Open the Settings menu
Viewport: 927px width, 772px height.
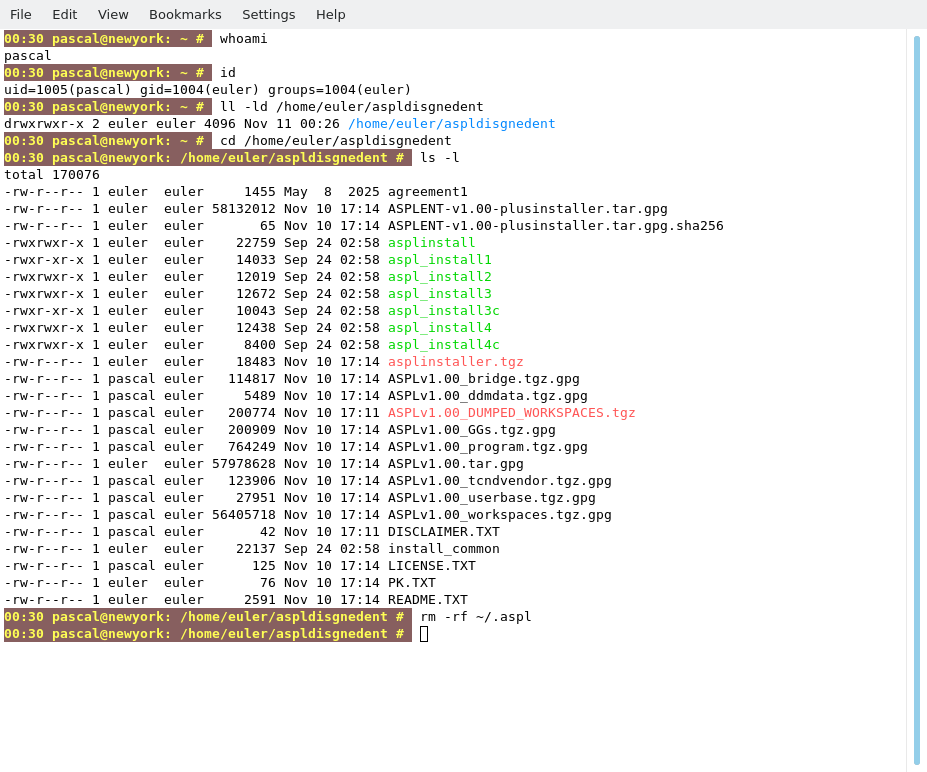pos(268,14)
